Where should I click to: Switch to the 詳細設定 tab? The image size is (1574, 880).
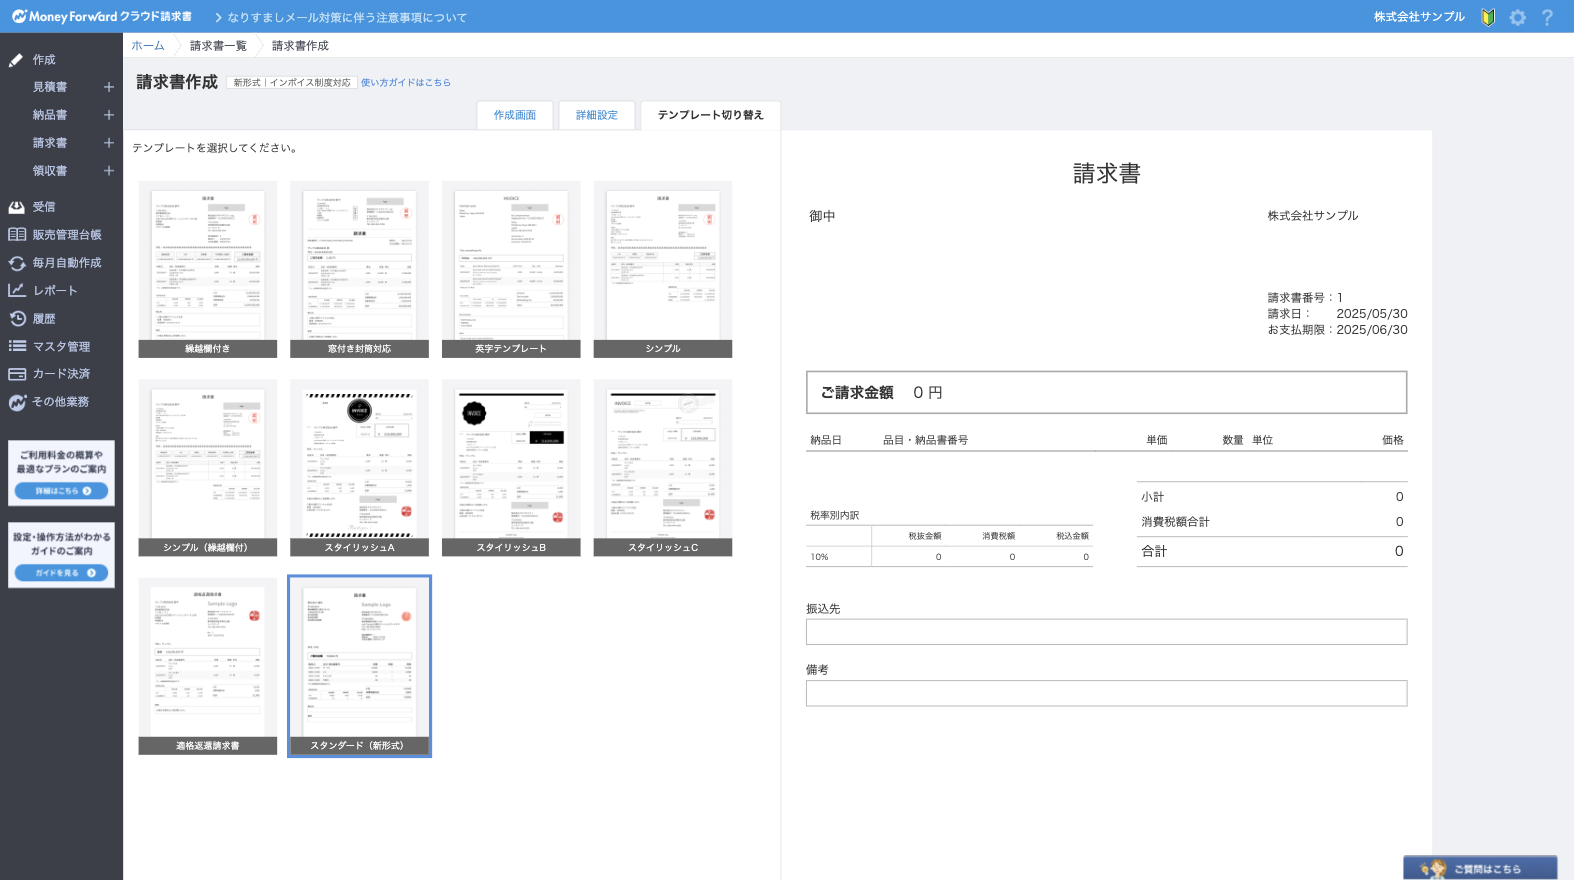pos(597,115)
